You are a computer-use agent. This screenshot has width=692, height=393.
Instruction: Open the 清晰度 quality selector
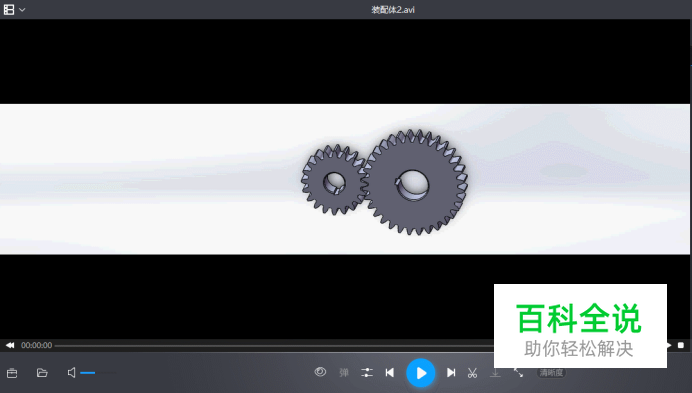tap(552, 373)
